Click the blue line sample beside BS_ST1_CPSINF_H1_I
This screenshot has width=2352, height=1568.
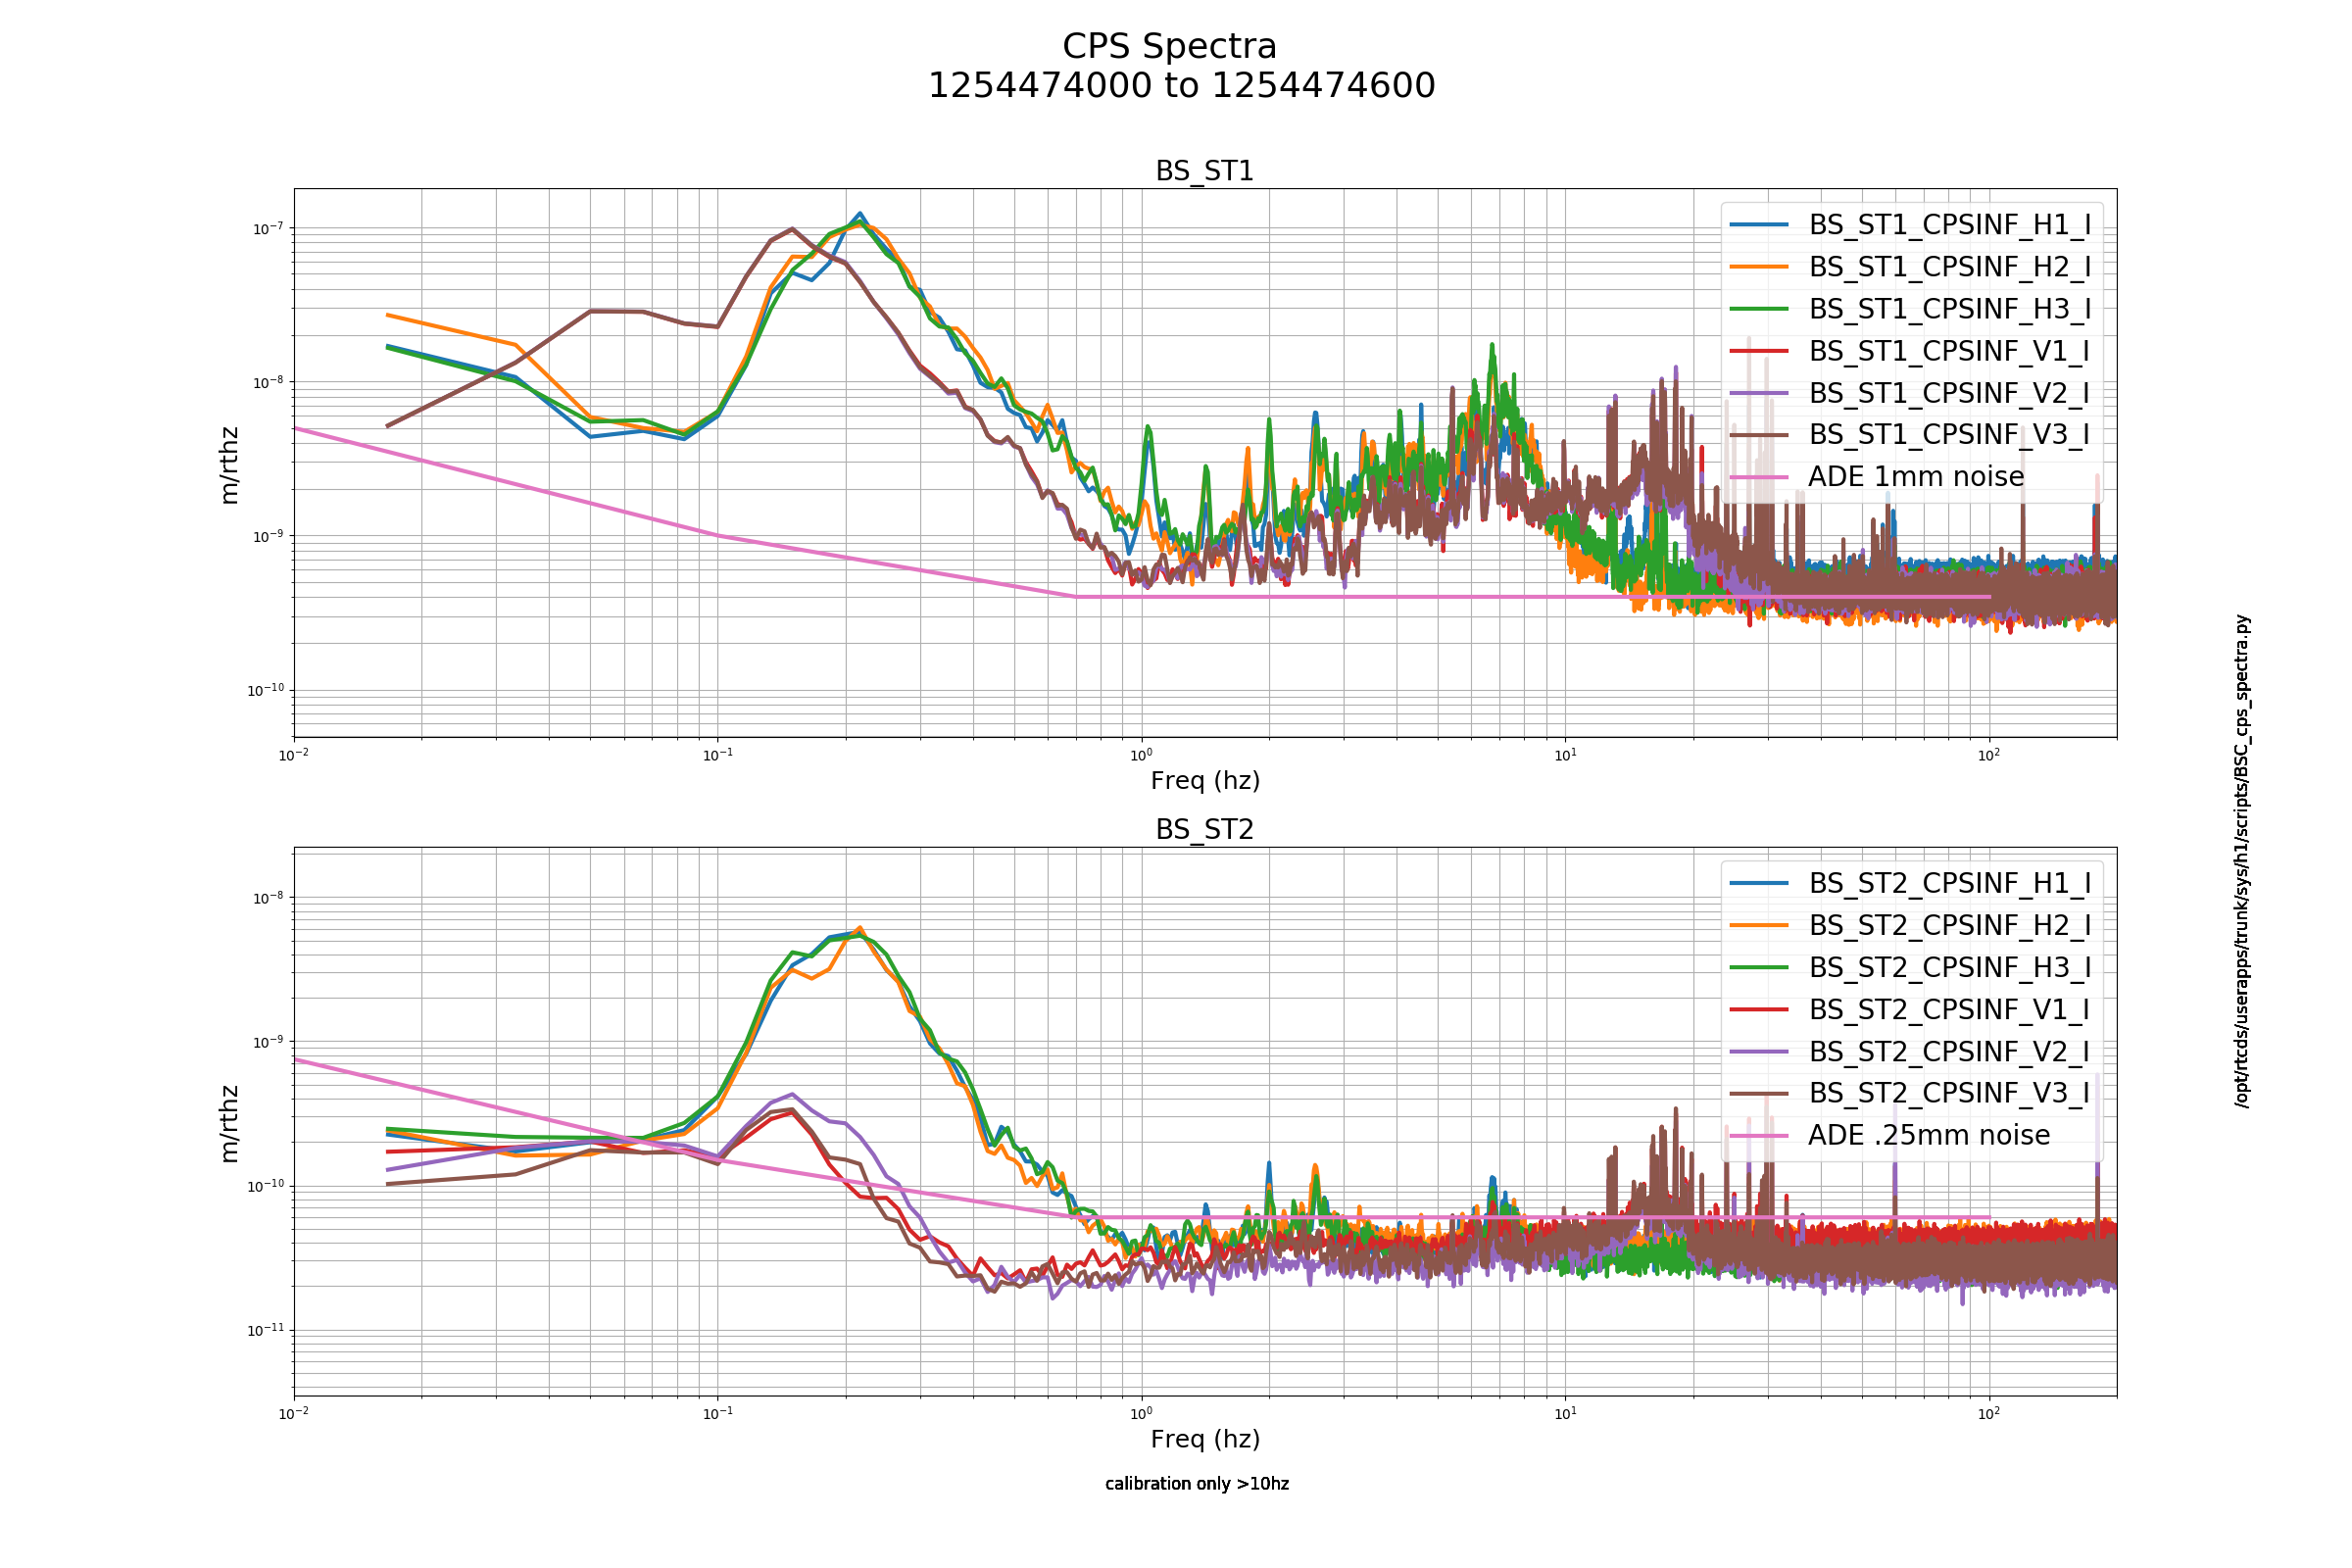click(1759, 225)
